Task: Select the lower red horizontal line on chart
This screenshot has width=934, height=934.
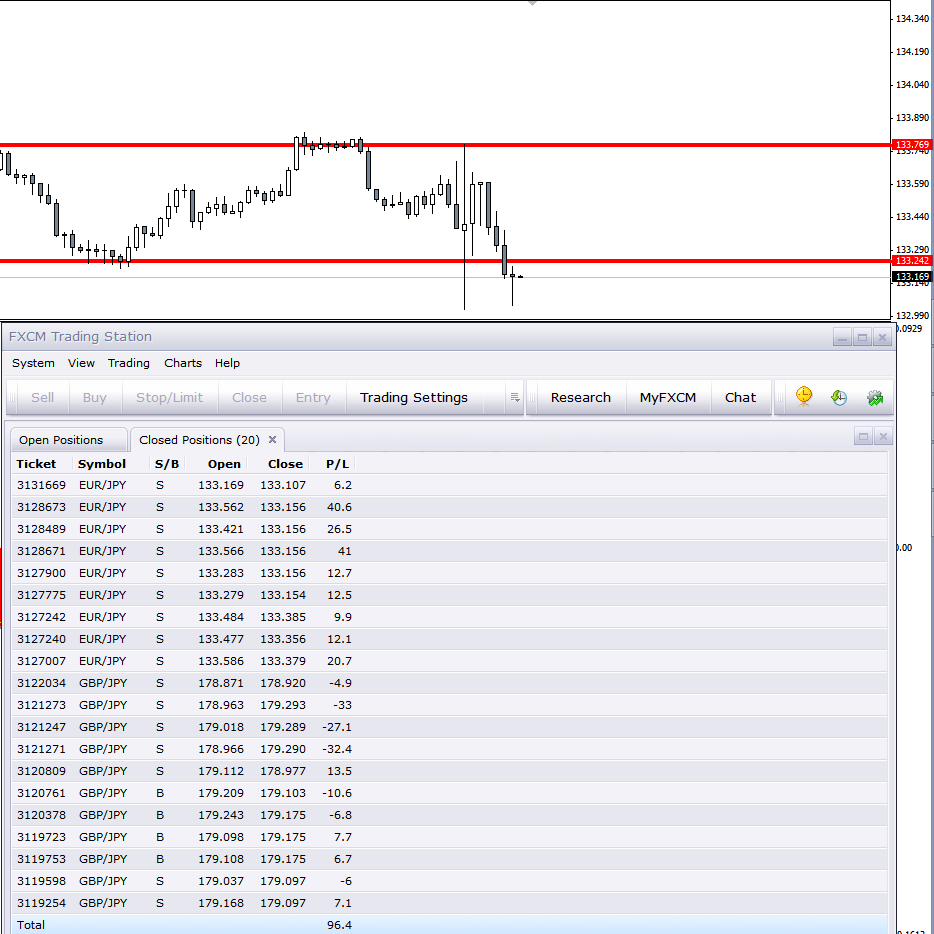Action: [x=446, y=261]
